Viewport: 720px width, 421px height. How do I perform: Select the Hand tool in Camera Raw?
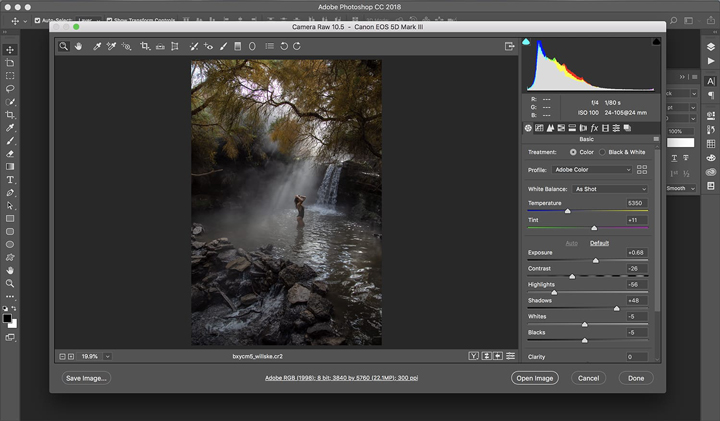(x=79, y=46)
